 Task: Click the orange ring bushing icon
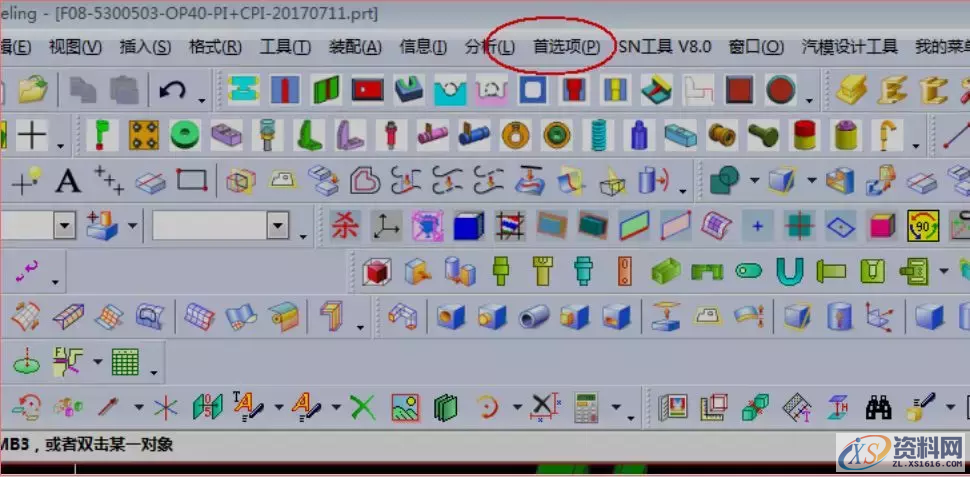516,135
